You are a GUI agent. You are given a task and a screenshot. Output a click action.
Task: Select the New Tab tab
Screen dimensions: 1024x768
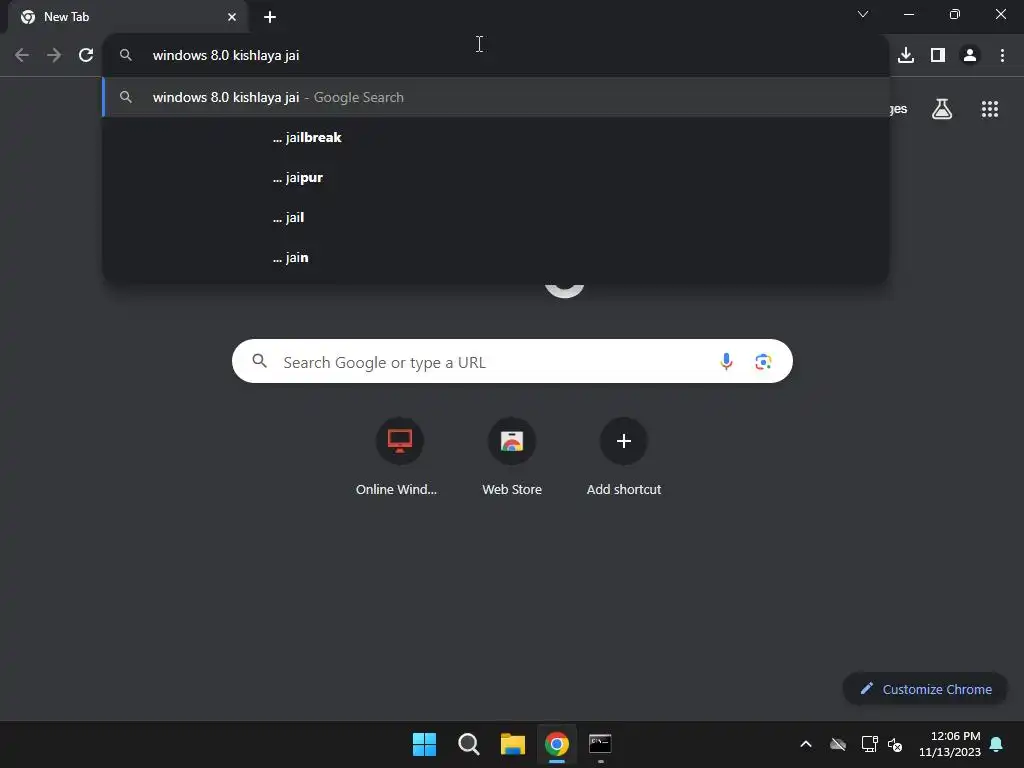click(x=129, y=17)
